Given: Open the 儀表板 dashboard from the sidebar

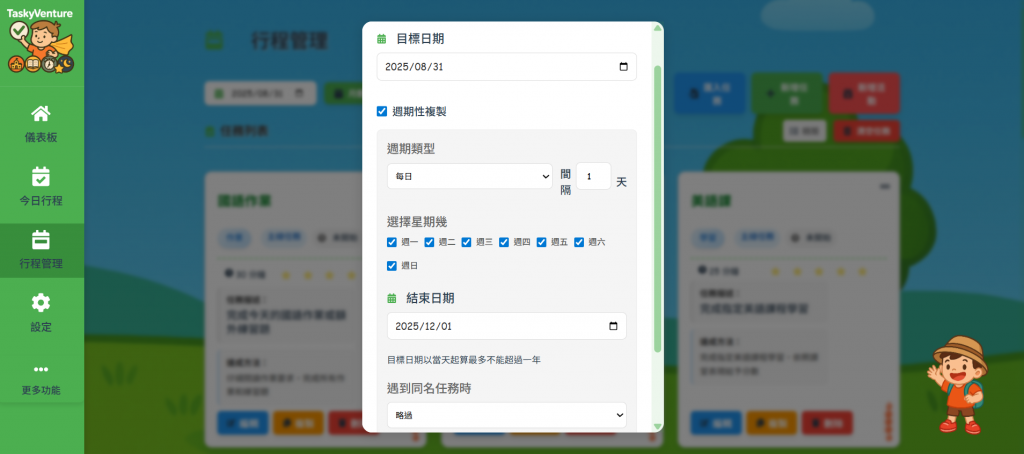Looking at the screenshot, I should pos(41,123).
